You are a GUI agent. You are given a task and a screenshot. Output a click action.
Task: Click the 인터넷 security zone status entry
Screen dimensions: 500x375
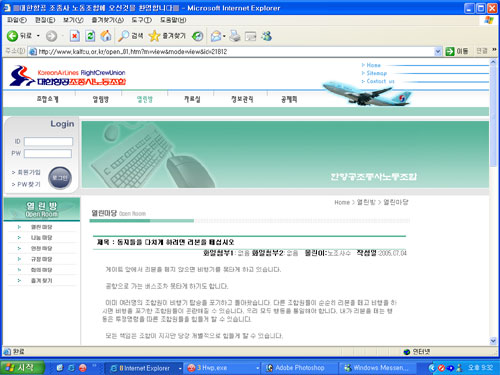tap(417, 352)
